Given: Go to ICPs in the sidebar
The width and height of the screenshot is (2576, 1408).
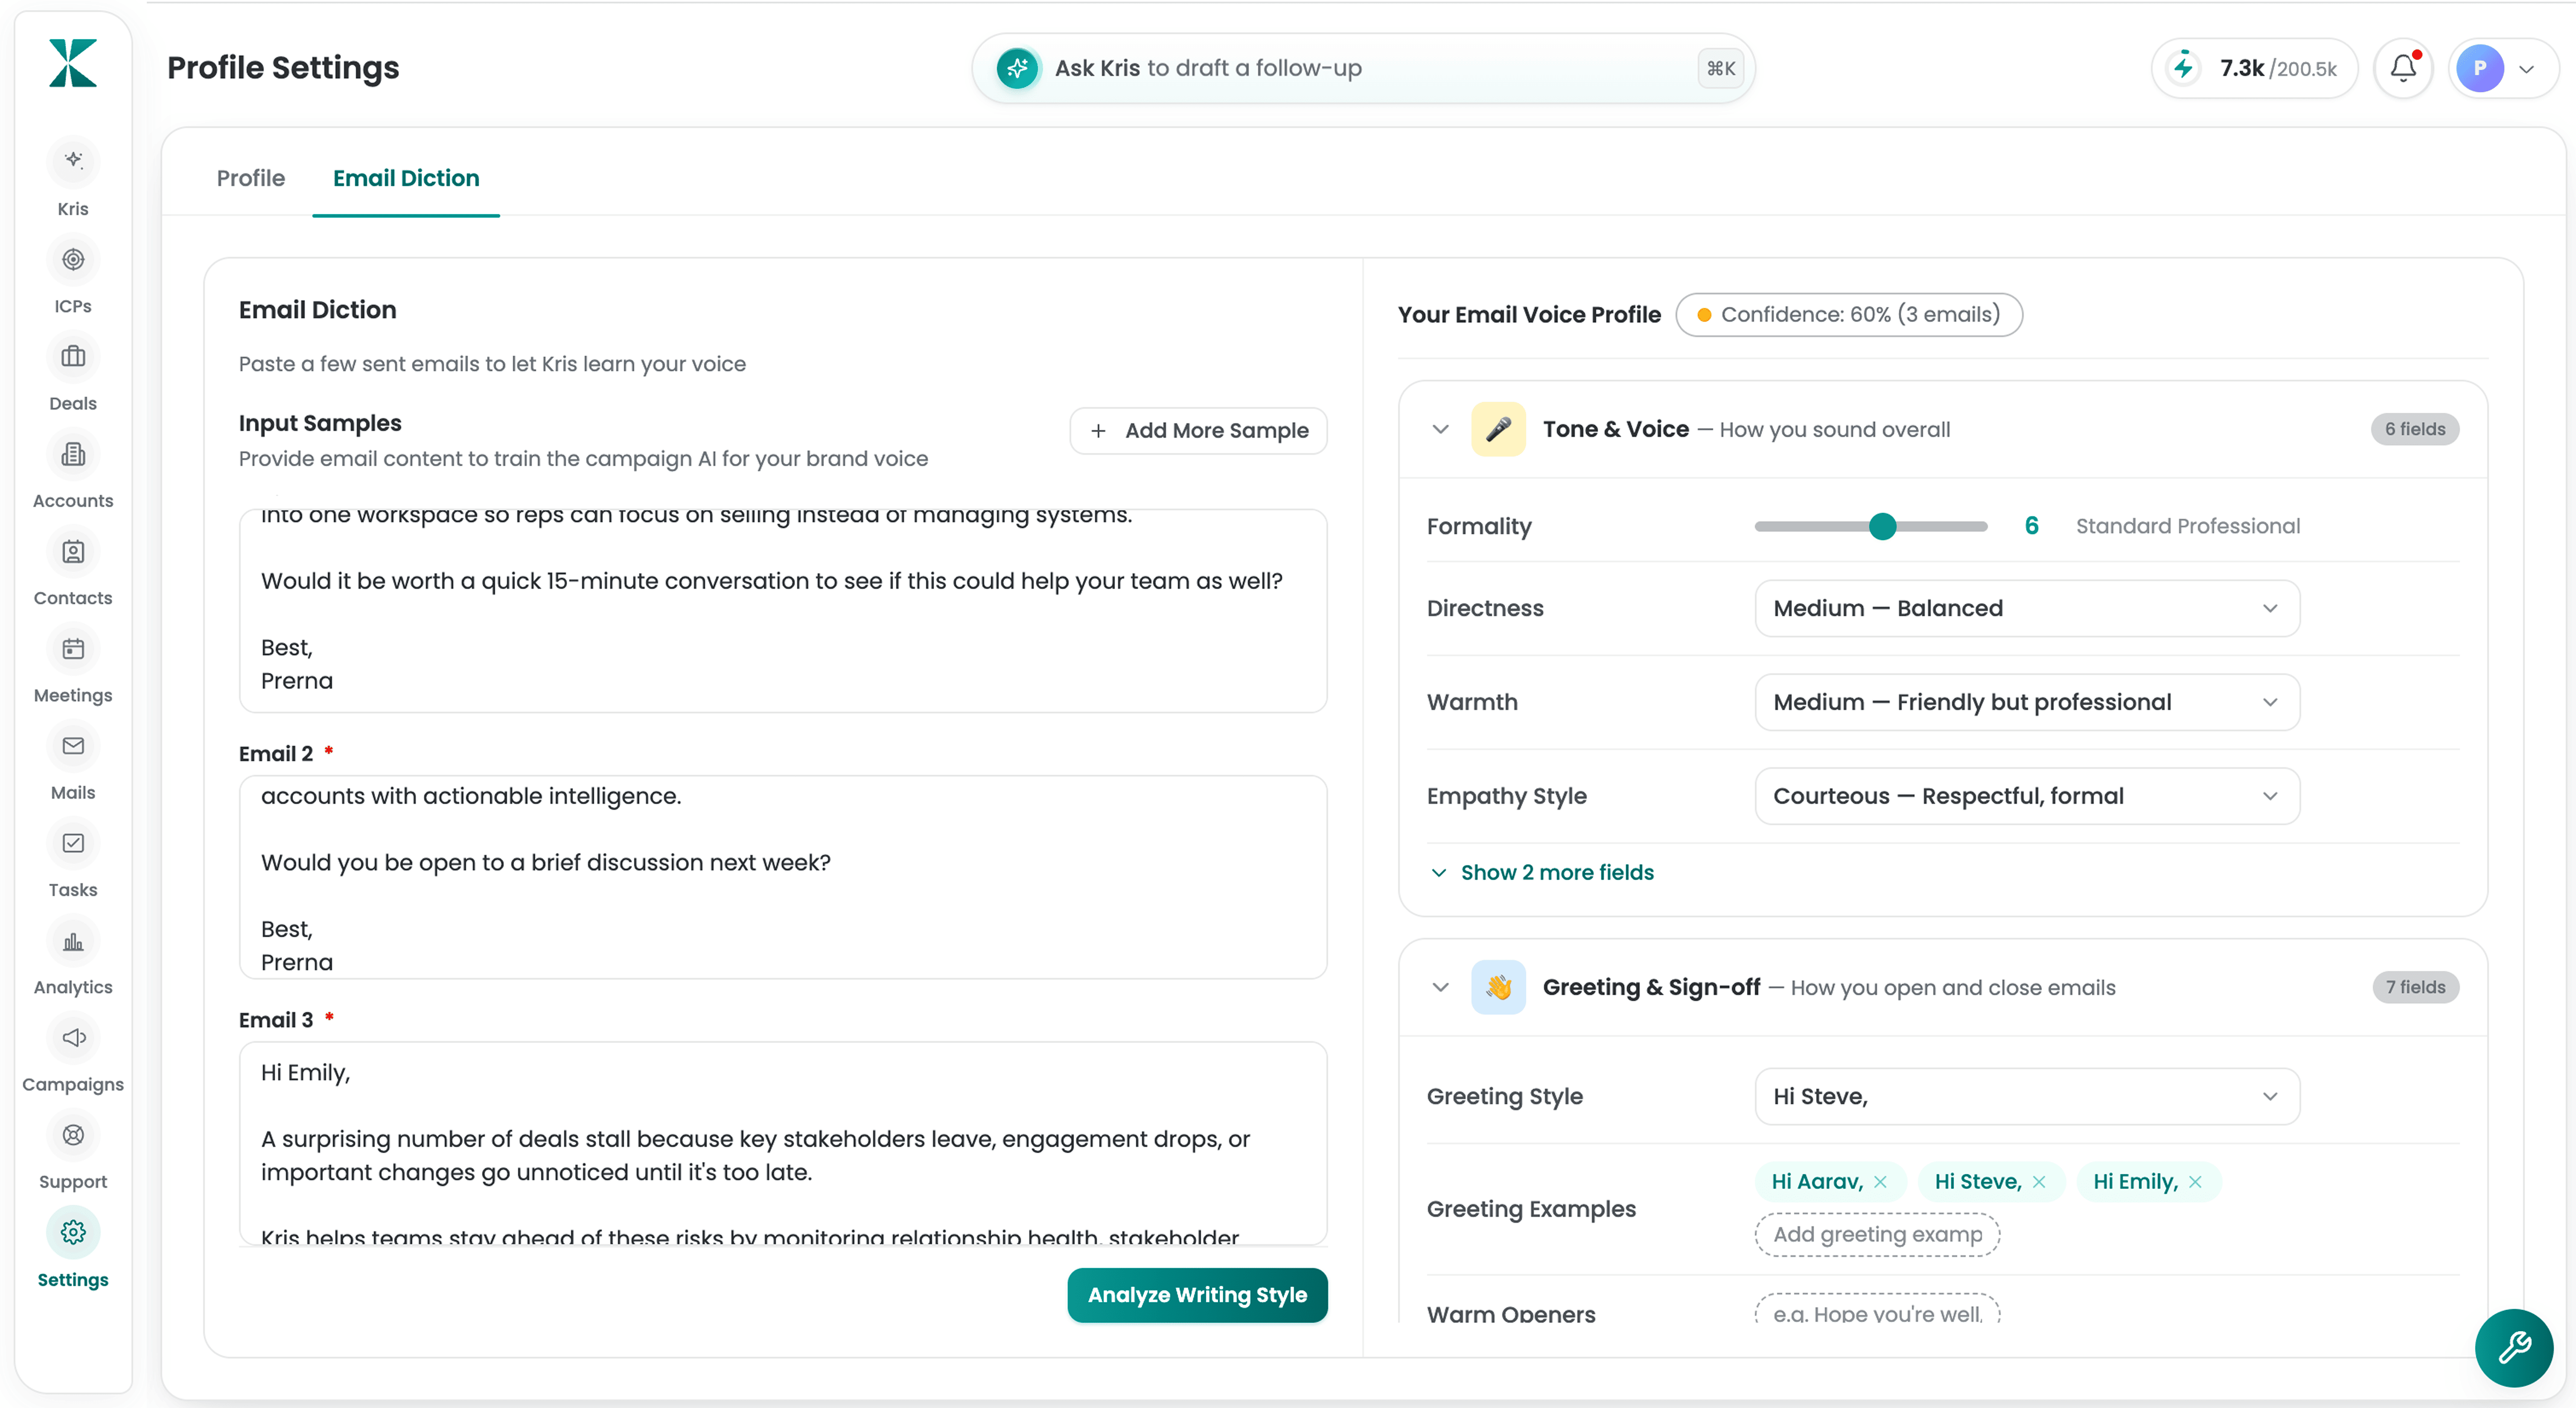Looking at the screenshot, I should pos(73,260).
